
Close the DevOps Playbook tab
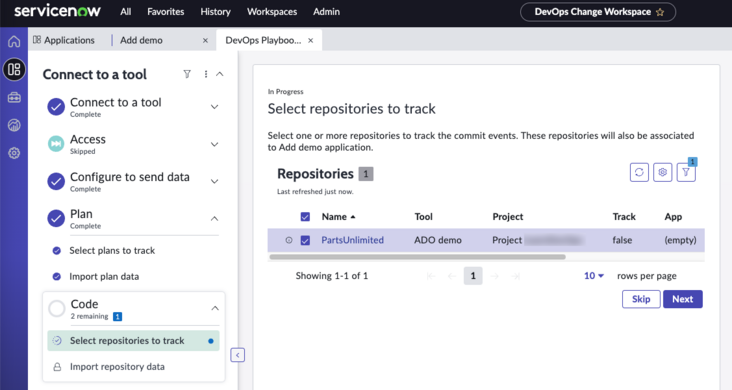point(310,41)
